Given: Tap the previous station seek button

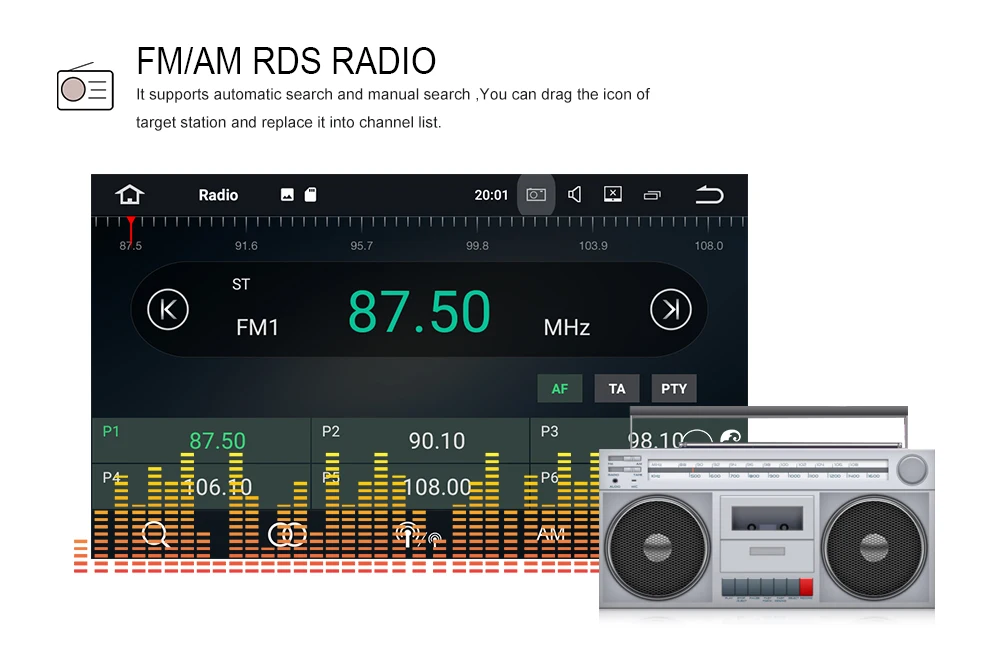Looking at the screenshot, I should coord(167,309).
